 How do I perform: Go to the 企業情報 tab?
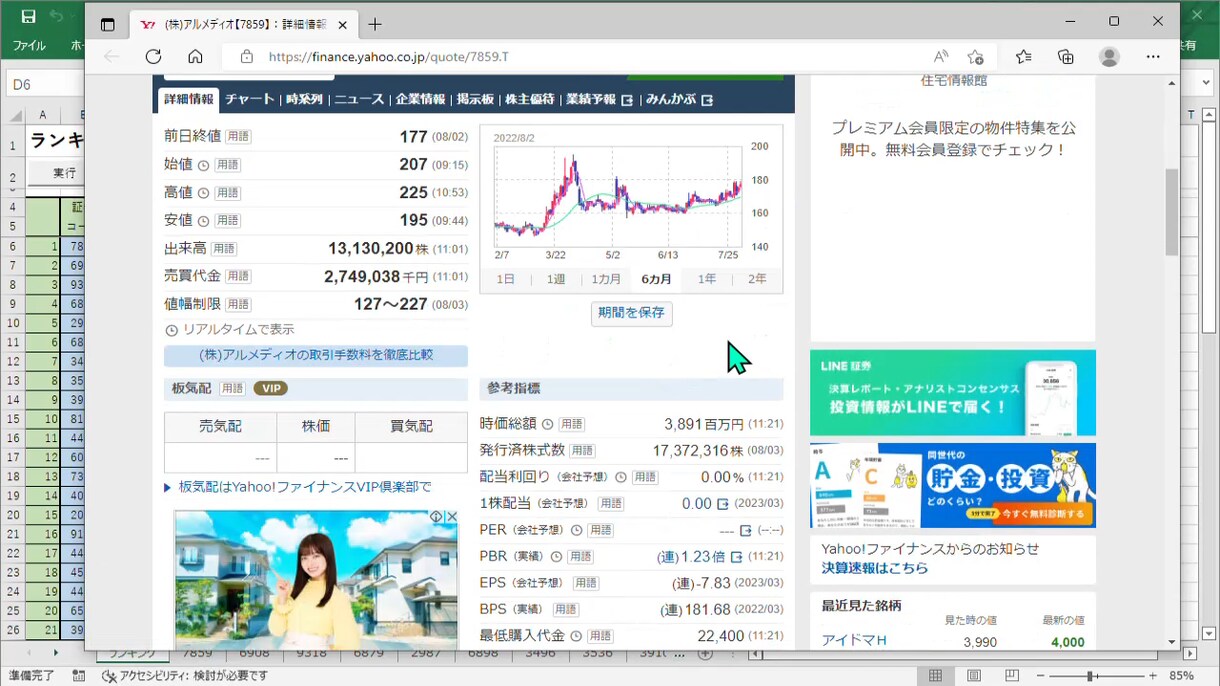pyautogui.click(x=420, y=100)
